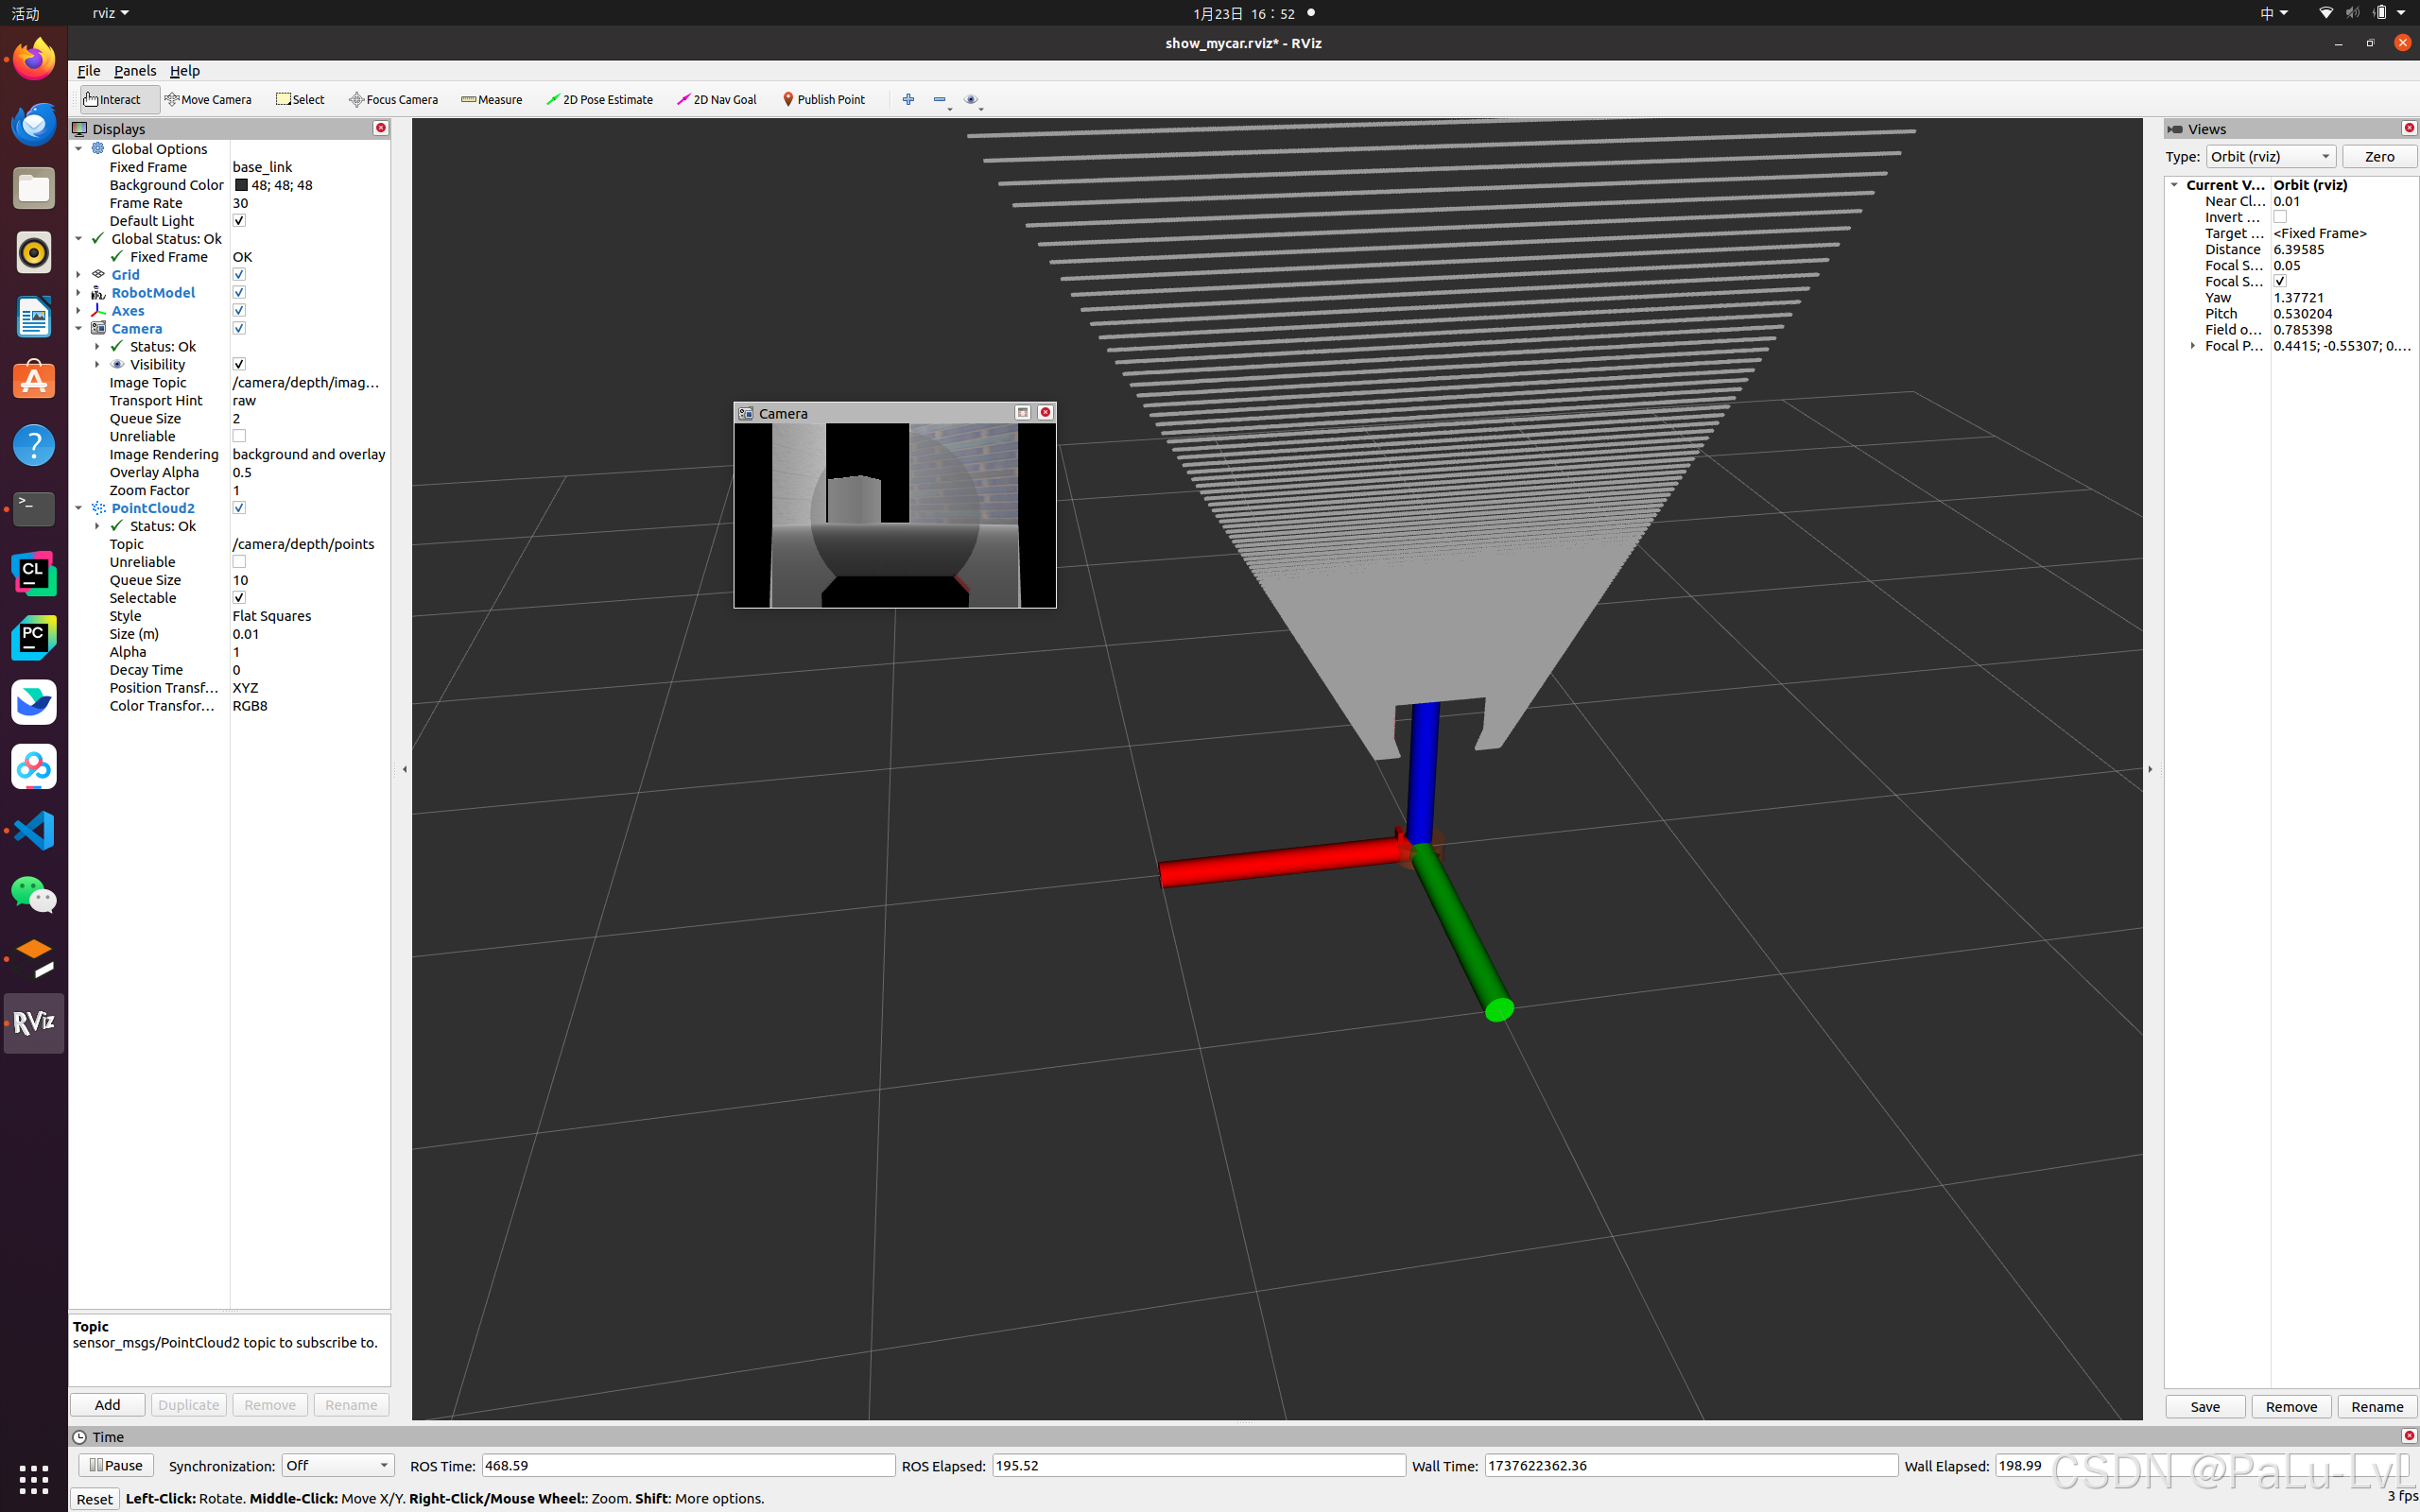Open the Panels menu
The image size is (2420, 1512).
[x=134, y=71]
